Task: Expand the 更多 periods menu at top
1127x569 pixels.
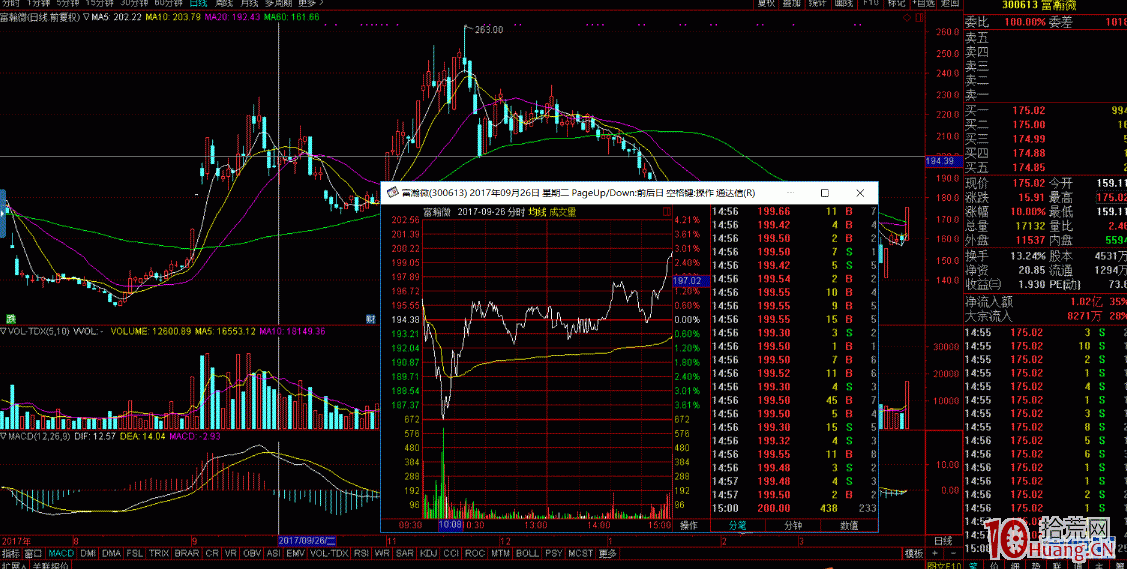Action: (x=311, y=3)
